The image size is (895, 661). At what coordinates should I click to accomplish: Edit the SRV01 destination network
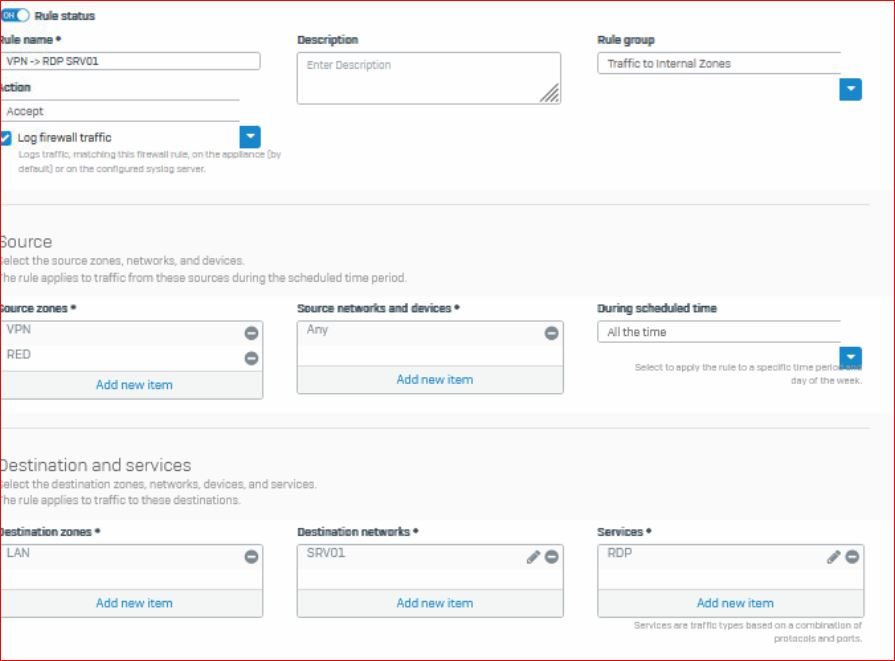pos(534,557)
